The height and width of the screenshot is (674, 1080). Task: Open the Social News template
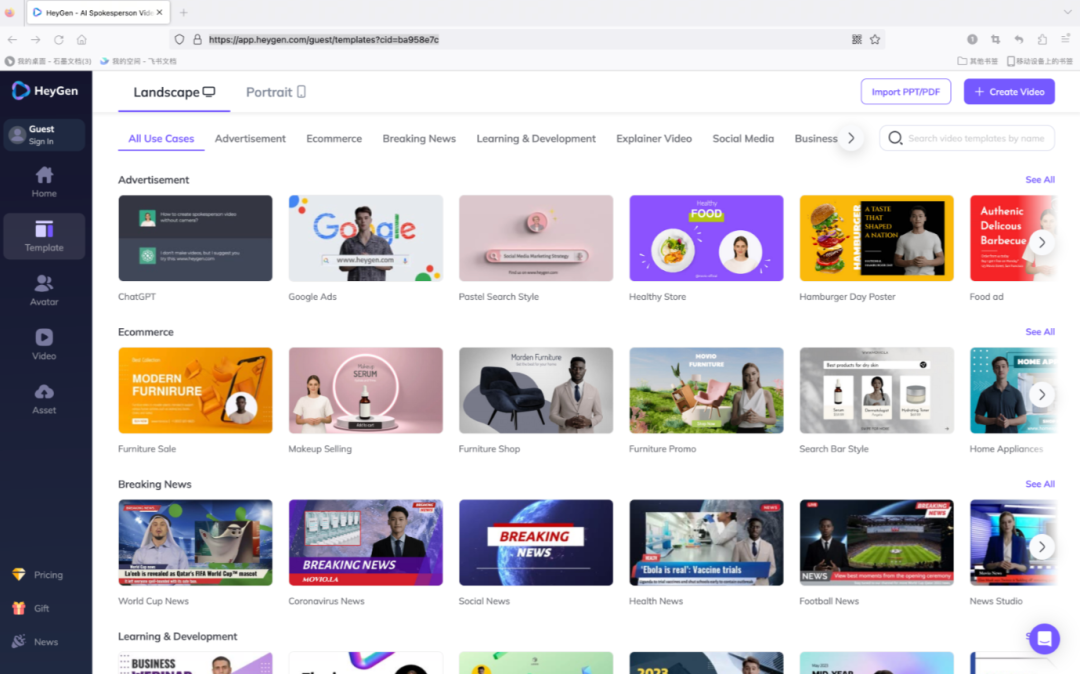coord(536,543)
